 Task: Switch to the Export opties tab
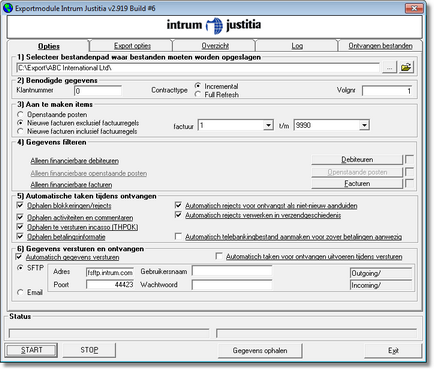click(x=132, y=46)
